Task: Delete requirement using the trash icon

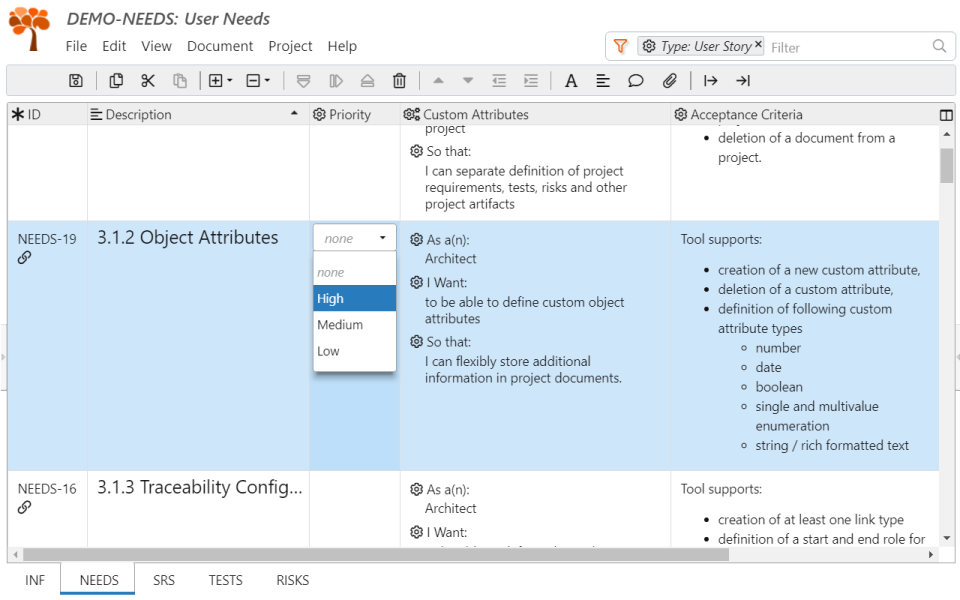Action: [x=400, y=80]
